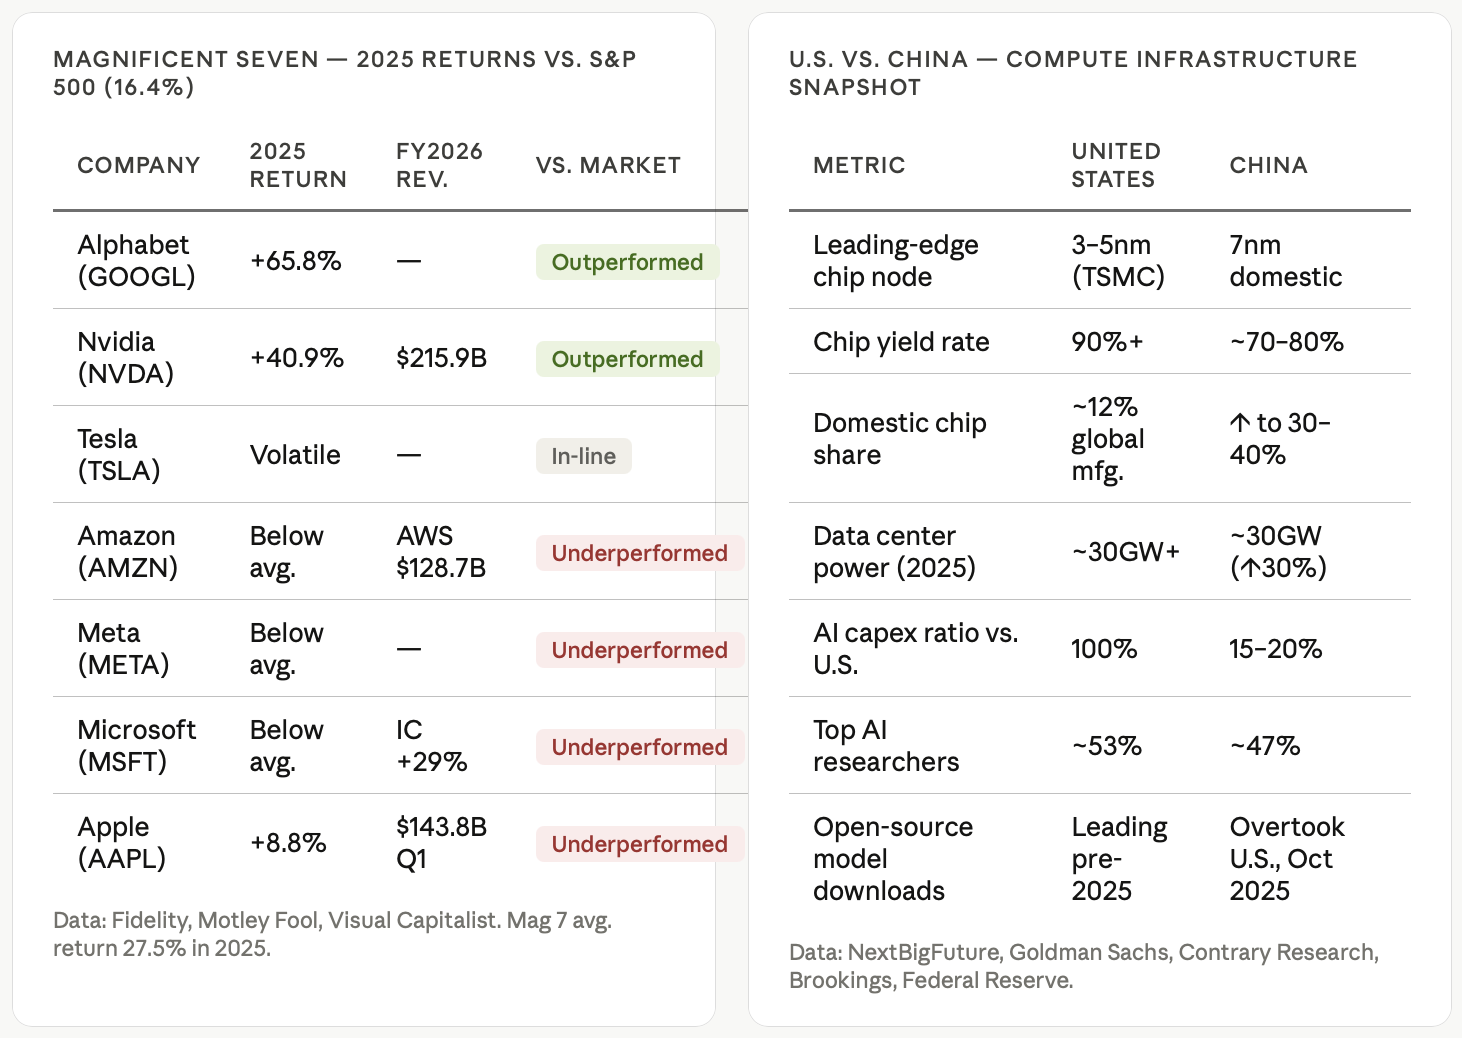Click the CHINA column header
Image resolution: width=1462 pixels, height=1038 pixels.
pyautogui.click(x=1268, y=165)
